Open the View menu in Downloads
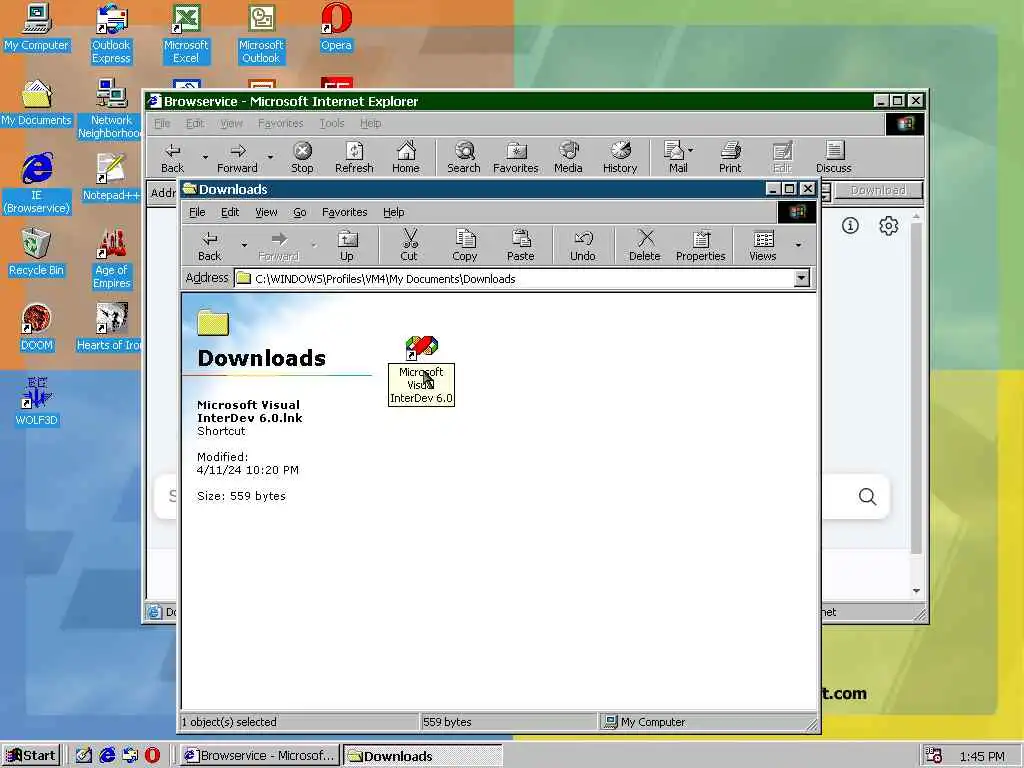This screenshot has width=1024, height=768. click(x=266, y=212)
